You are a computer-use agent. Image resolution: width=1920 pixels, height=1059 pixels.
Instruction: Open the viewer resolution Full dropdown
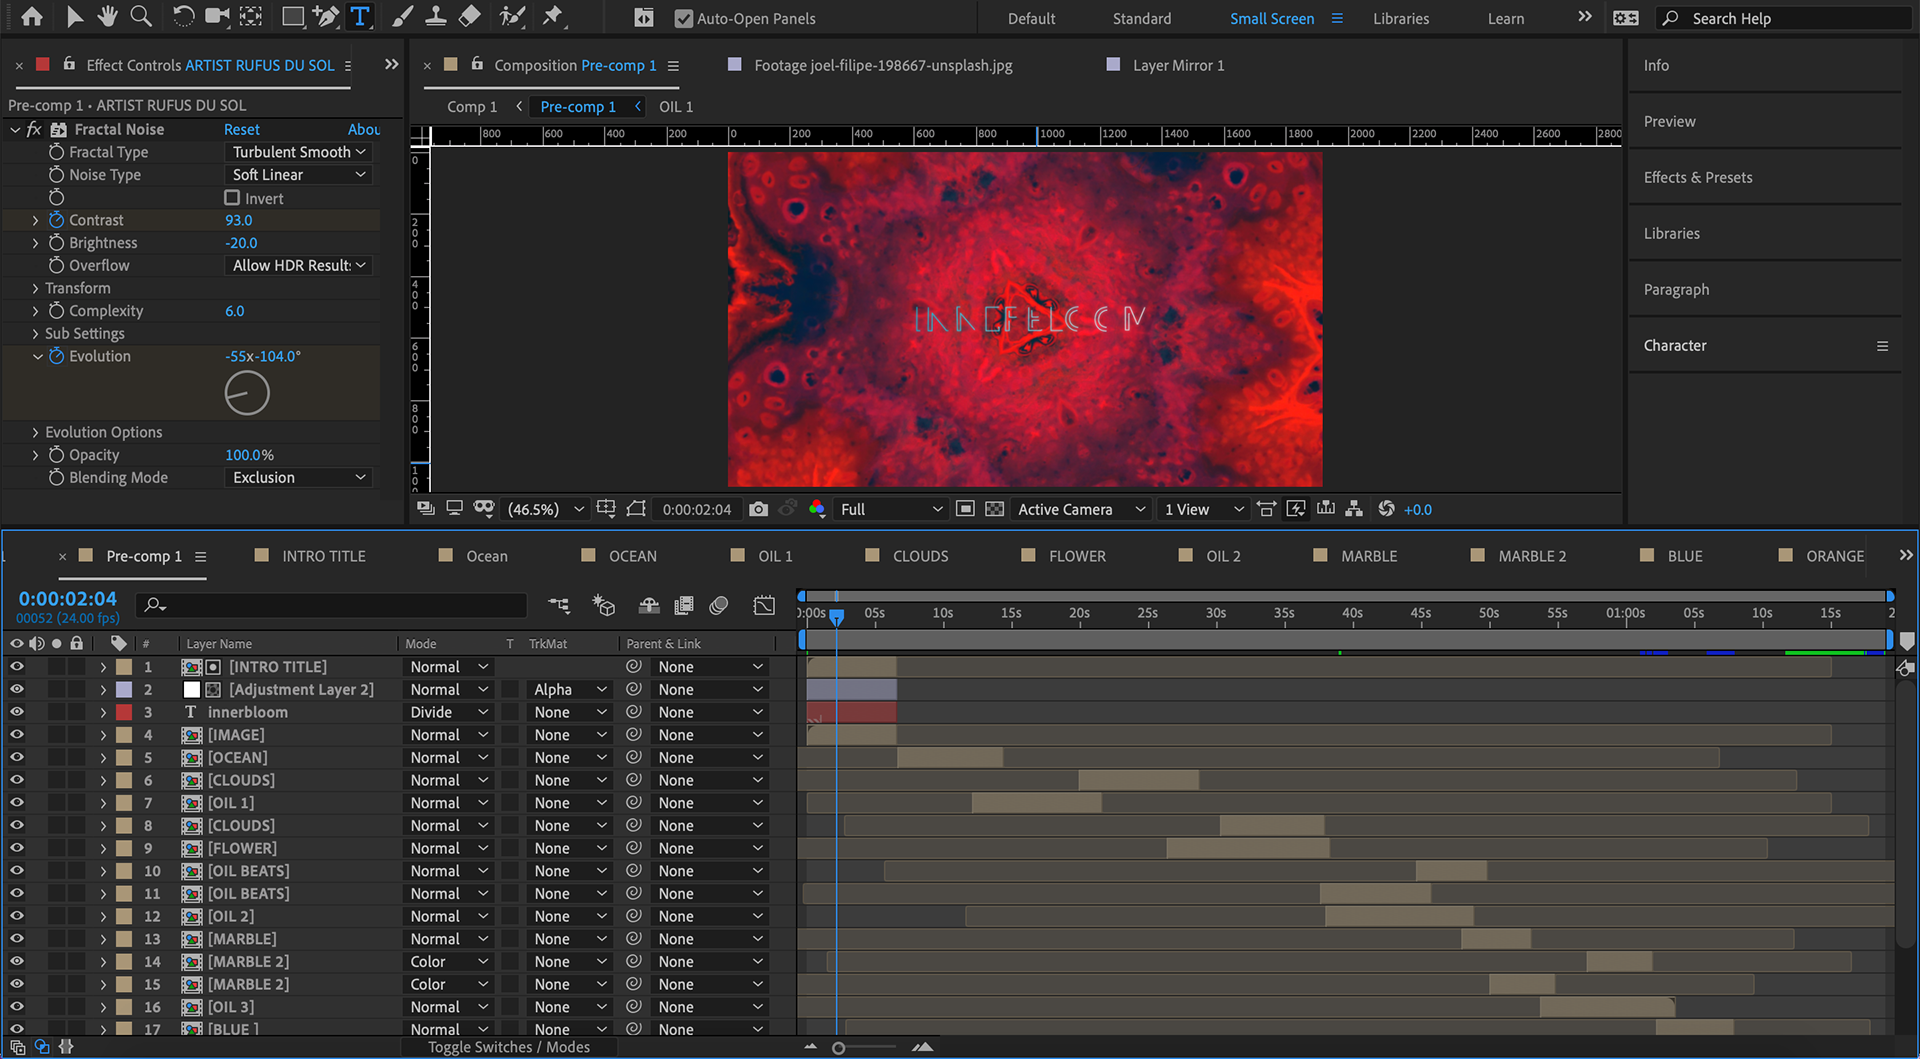pos(891,509)
